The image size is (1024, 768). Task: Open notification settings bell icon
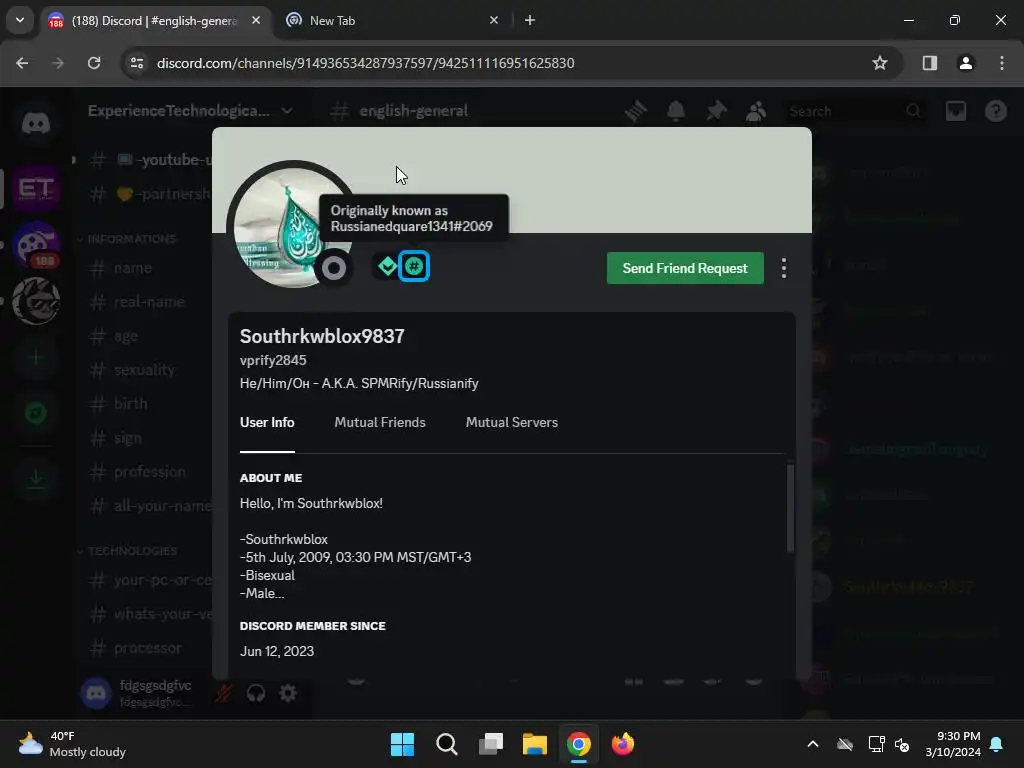pyautogui.click(x=676, y=111)
